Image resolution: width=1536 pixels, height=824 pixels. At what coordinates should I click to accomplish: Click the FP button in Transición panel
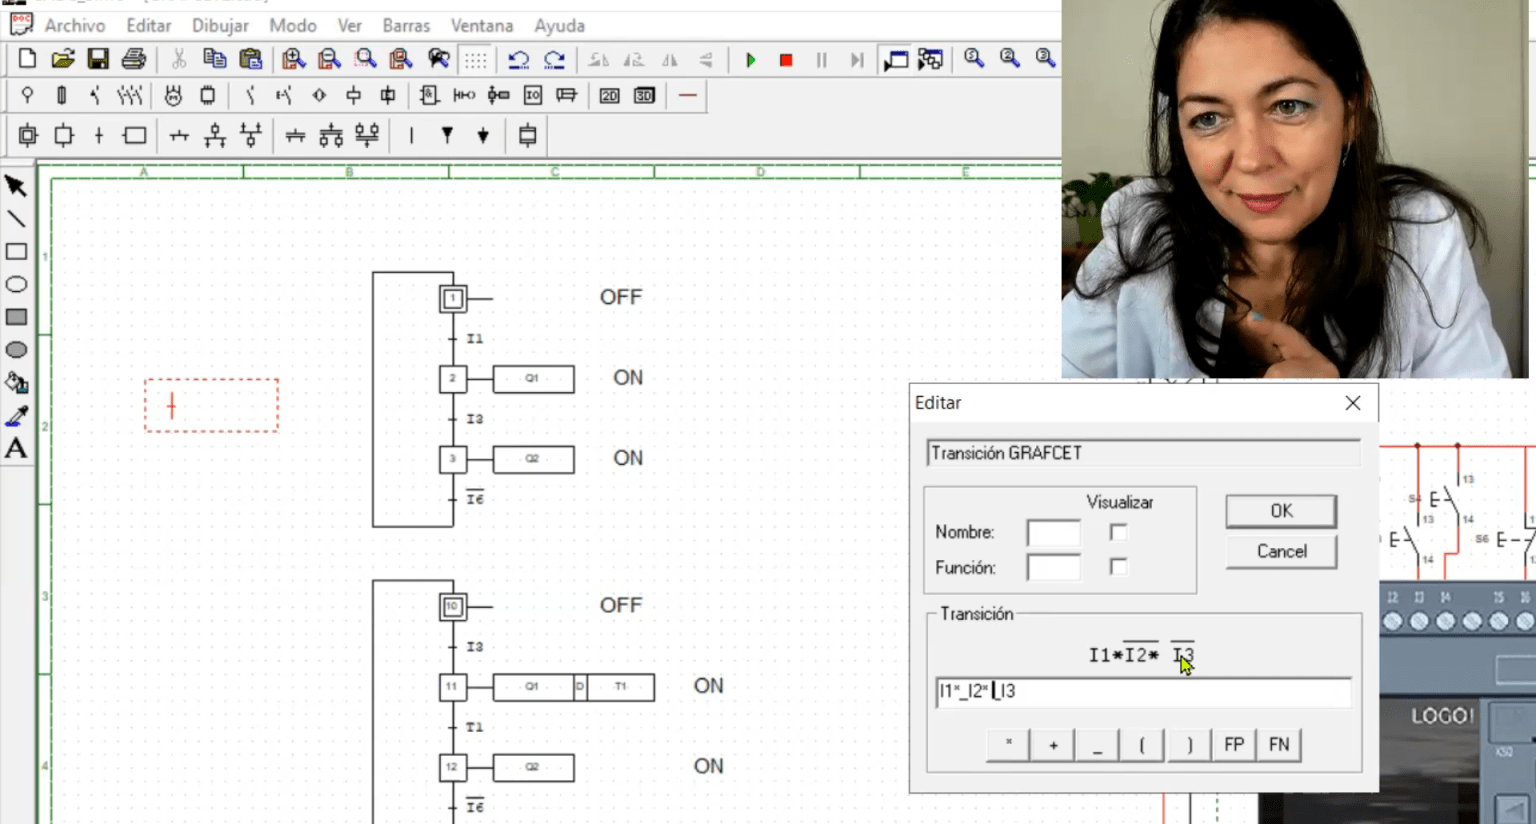[1233, 745]
